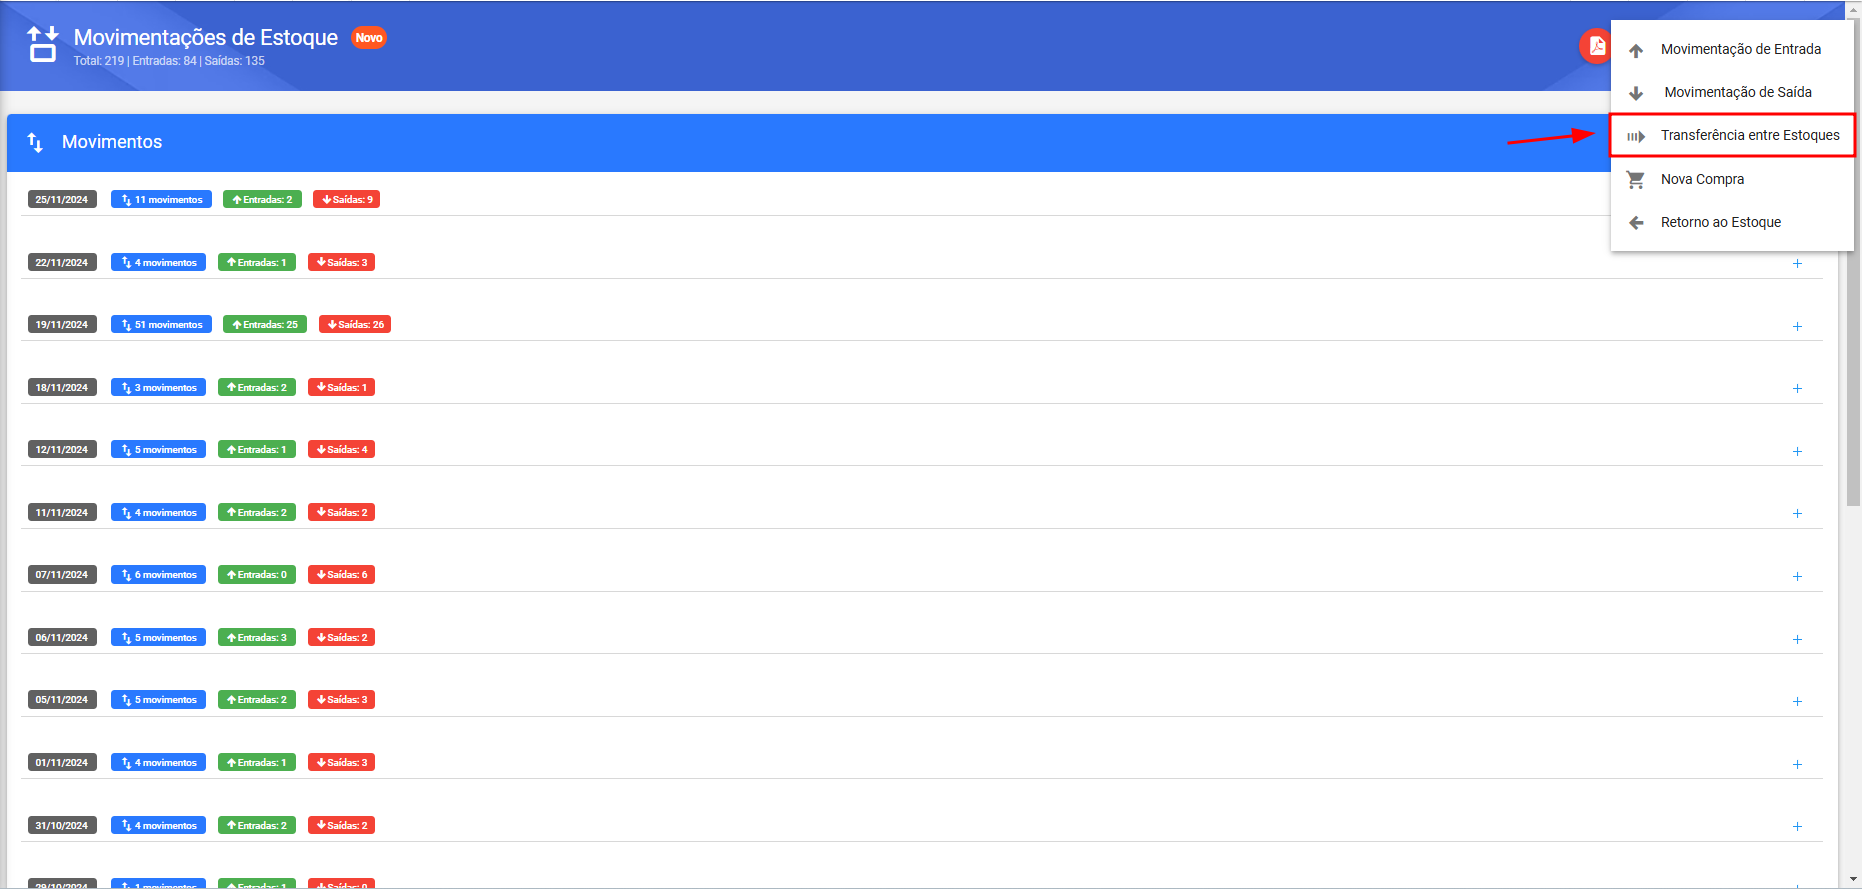Click the shopping cart icon for Nova Compra
Screen dimensions: 1862x889
coord(1636,180)
